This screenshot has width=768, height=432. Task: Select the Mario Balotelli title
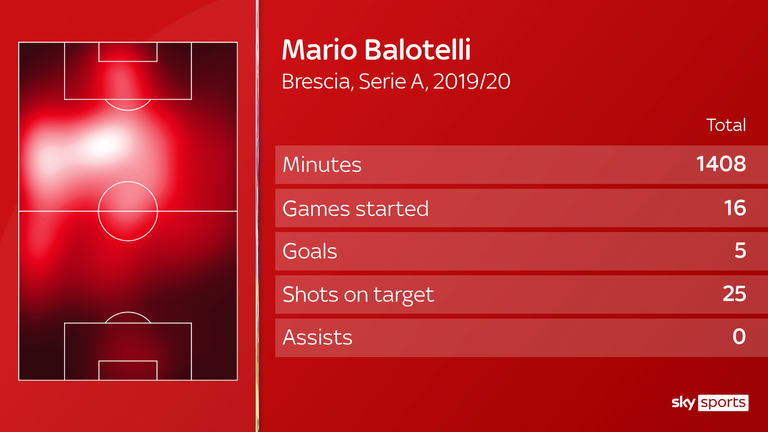376,50
